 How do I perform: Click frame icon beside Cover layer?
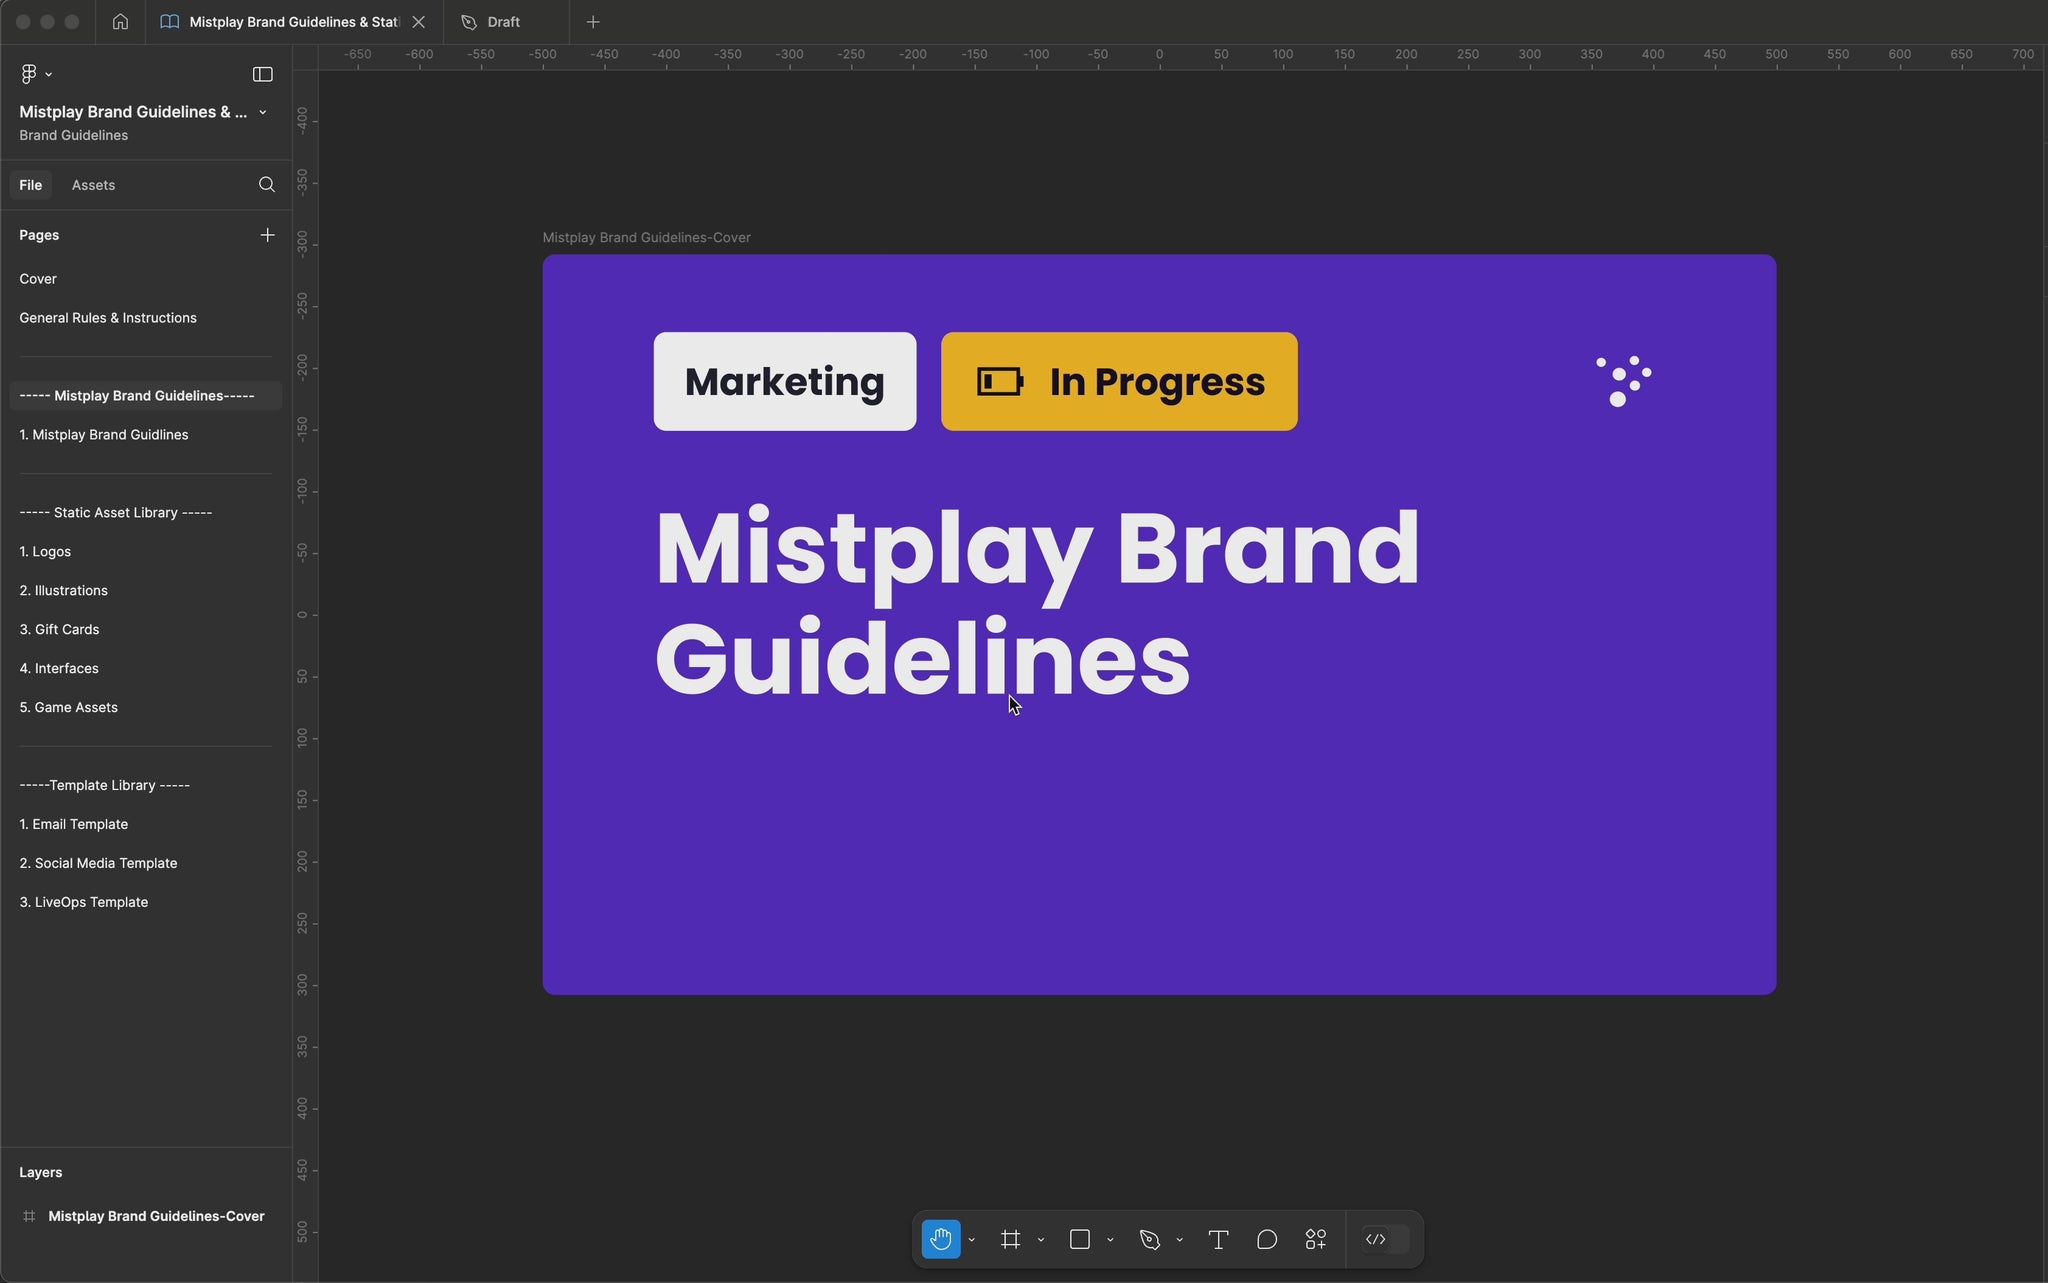(29, 1217)
